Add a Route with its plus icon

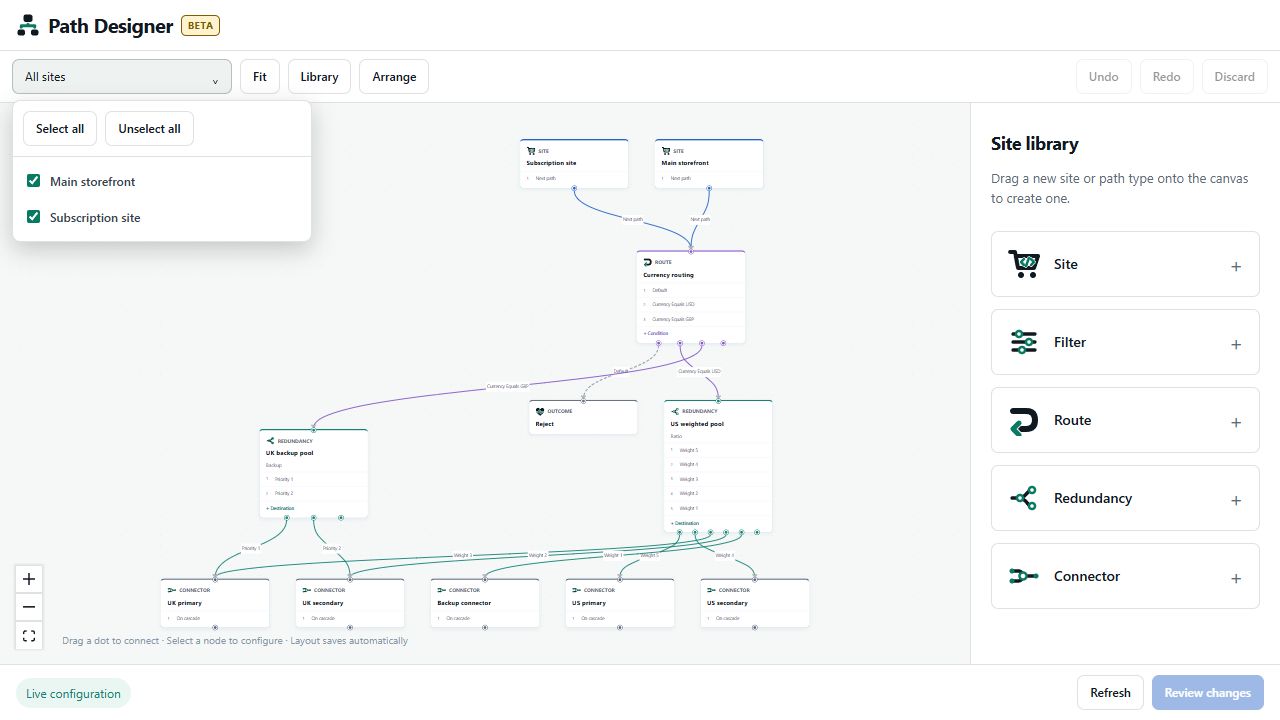1236,422
